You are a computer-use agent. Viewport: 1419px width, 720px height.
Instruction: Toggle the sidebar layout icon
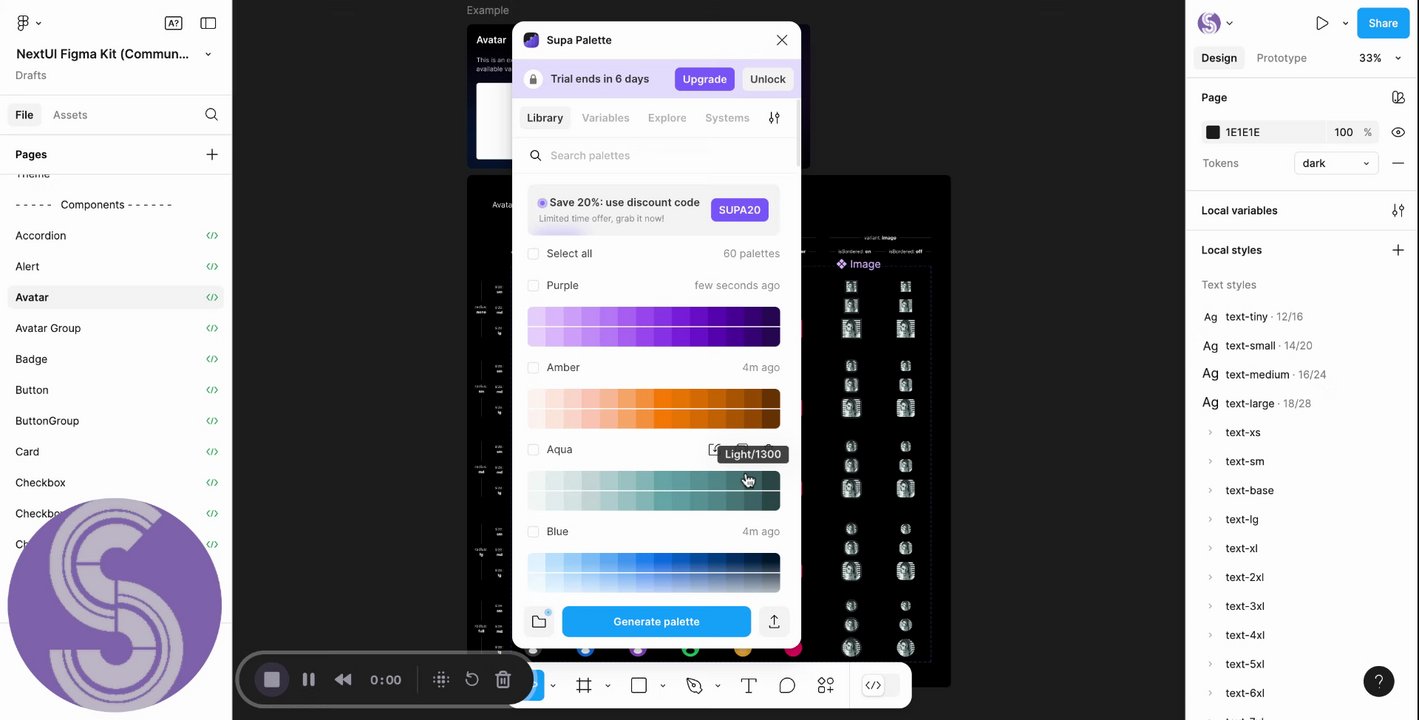(x=208, y=23)
